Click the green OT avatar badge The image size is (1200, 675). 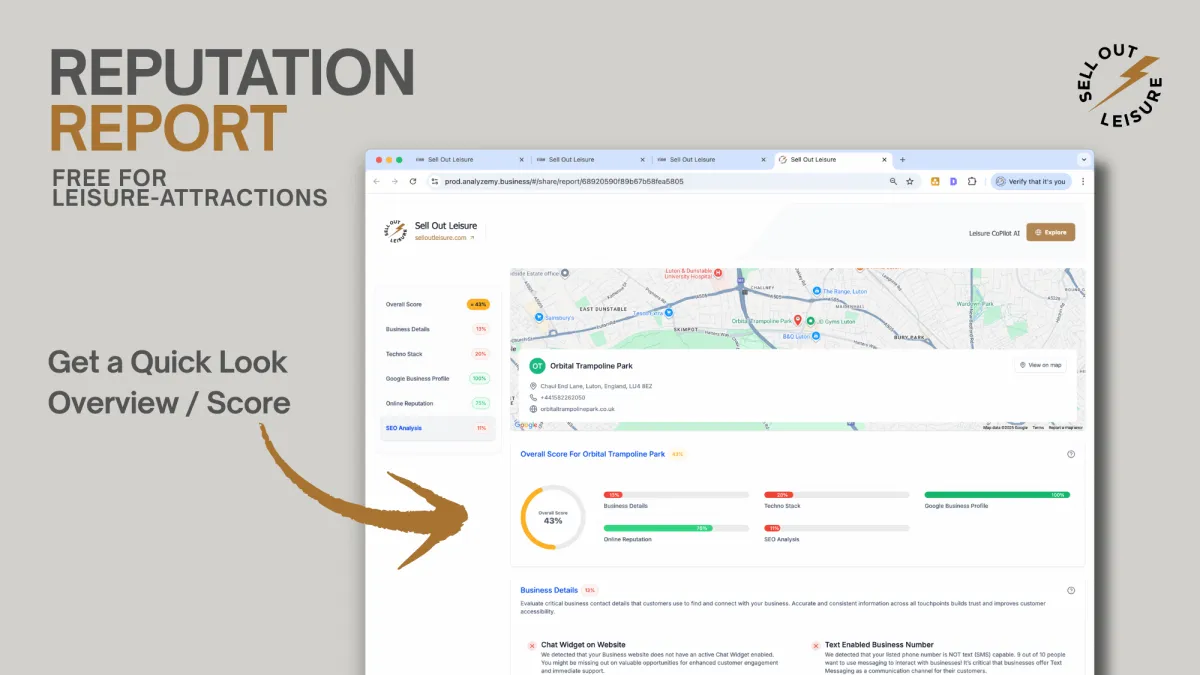[x=538, y=366]
